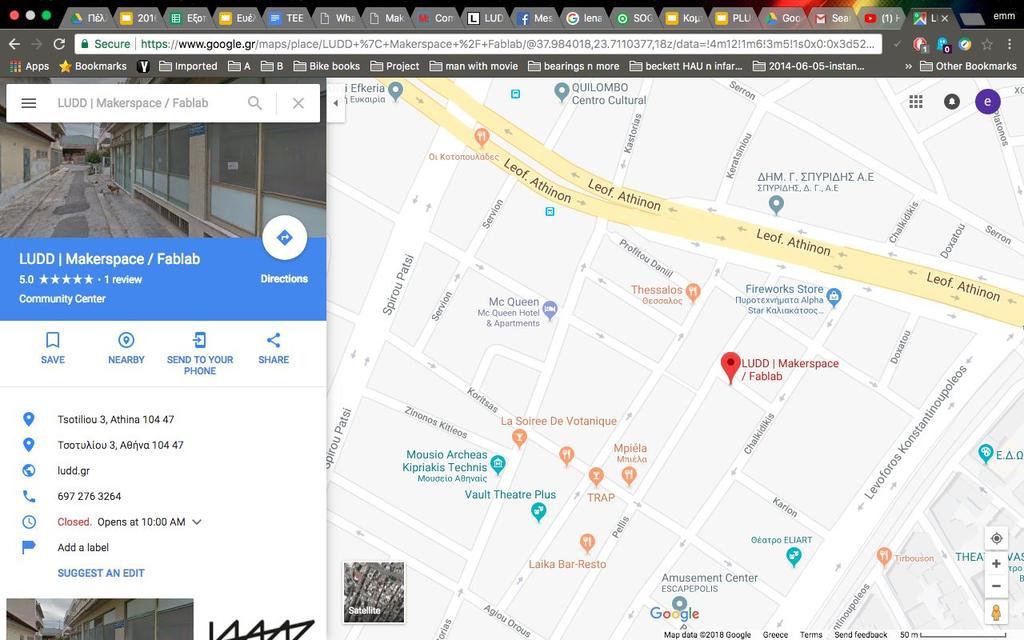Expand opening hours dropdown arrow
Image resolution: width=1024 pixels, height=640 pixels.
click(x=197, y=522)
